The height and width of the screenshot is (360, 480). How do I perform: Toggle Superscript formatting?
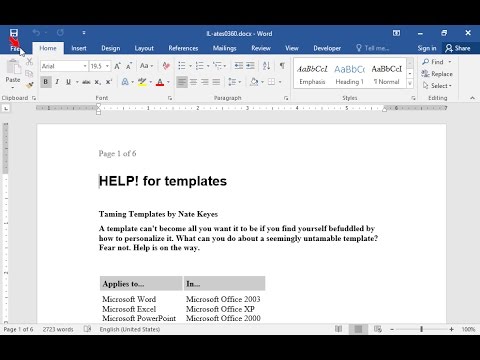[109, 82]
